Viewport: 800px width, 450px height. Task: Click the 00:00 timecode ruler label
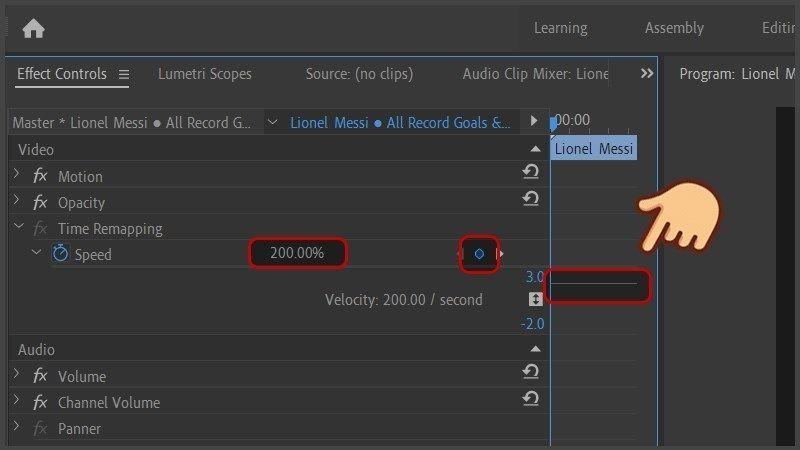pyautogui.click(x=573, y=120)
